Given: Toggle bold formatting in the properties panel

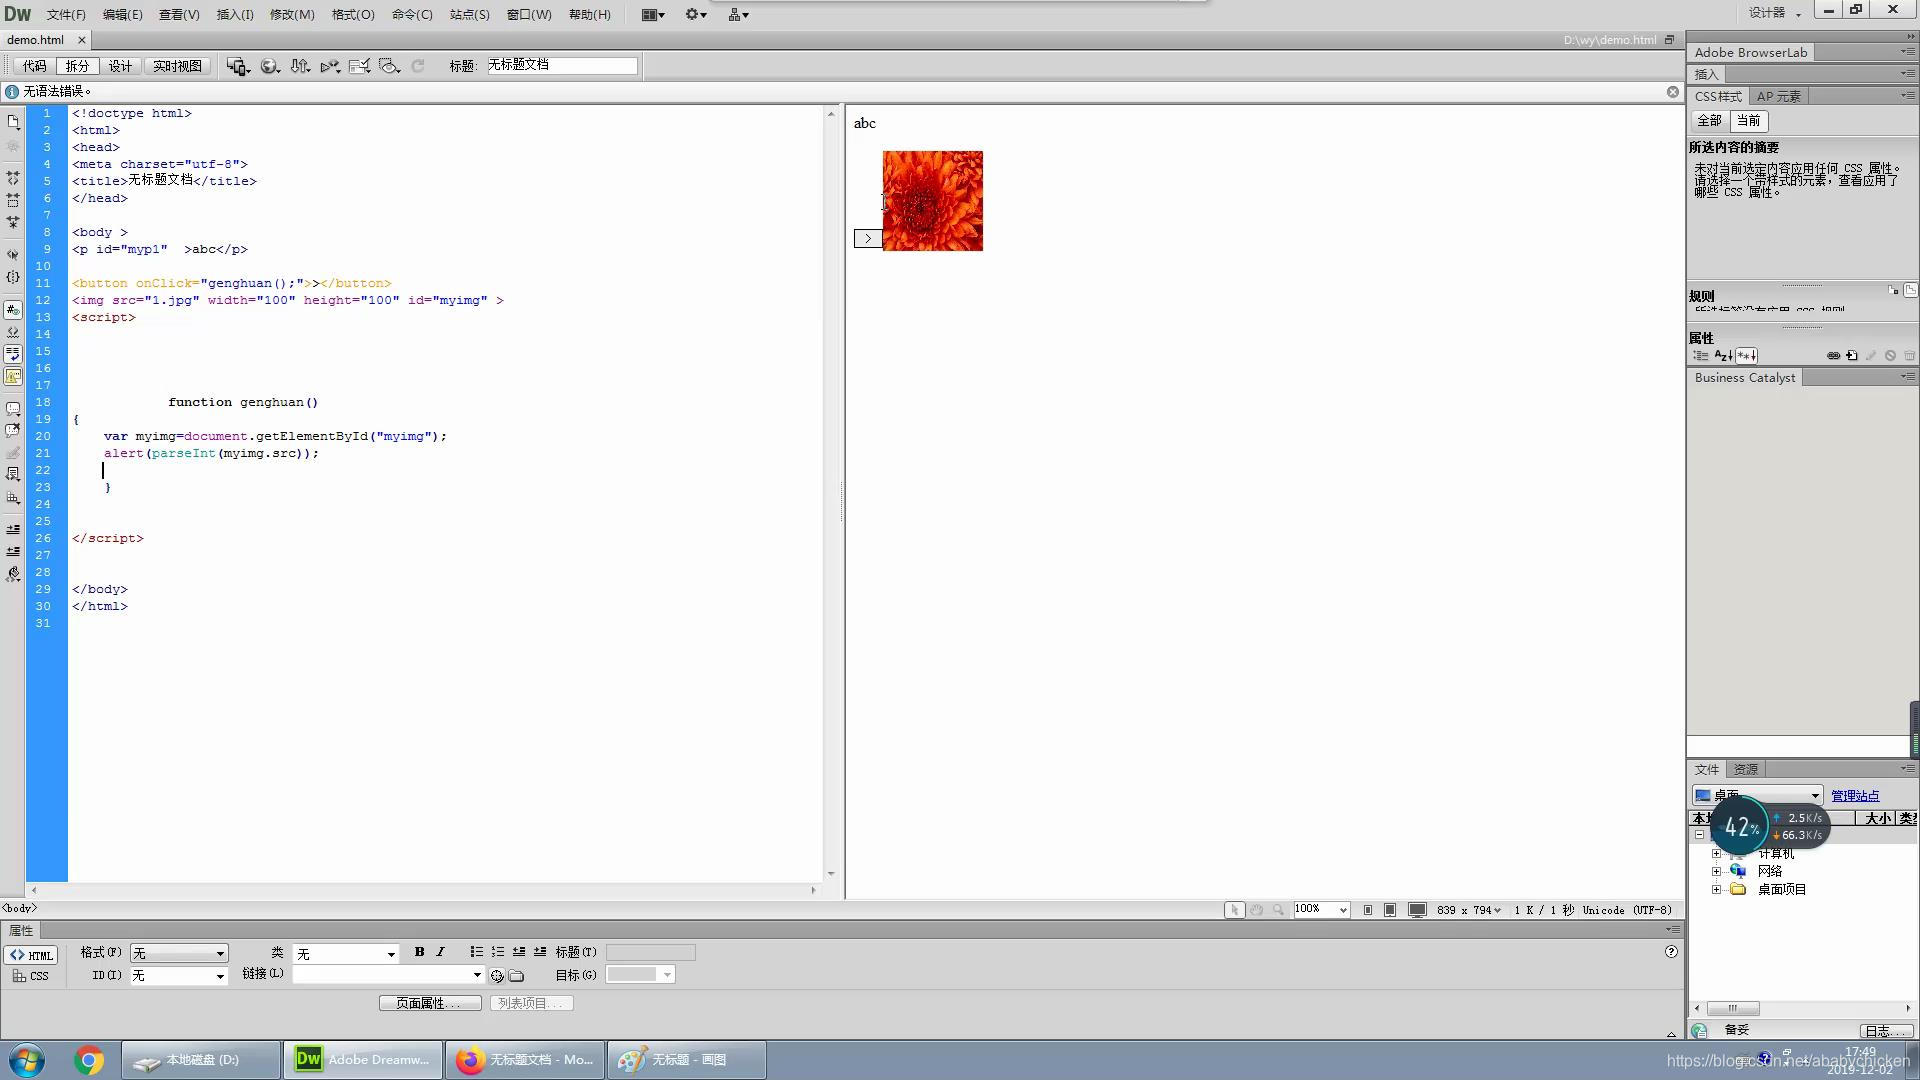Looking at the screenshot, I should coord(419,952).
